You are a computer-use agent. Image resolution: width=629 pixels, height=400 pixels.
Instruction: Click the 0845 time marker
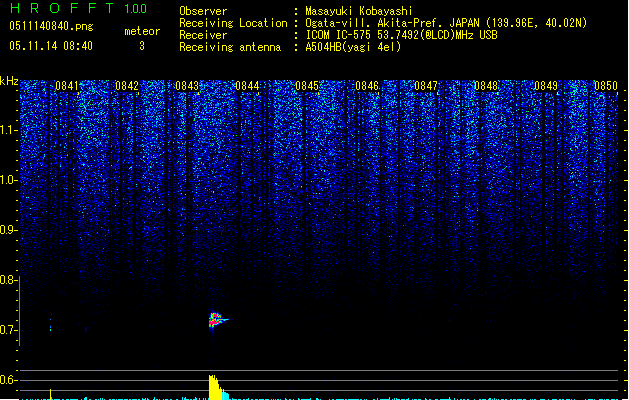[x=307, y=86]
